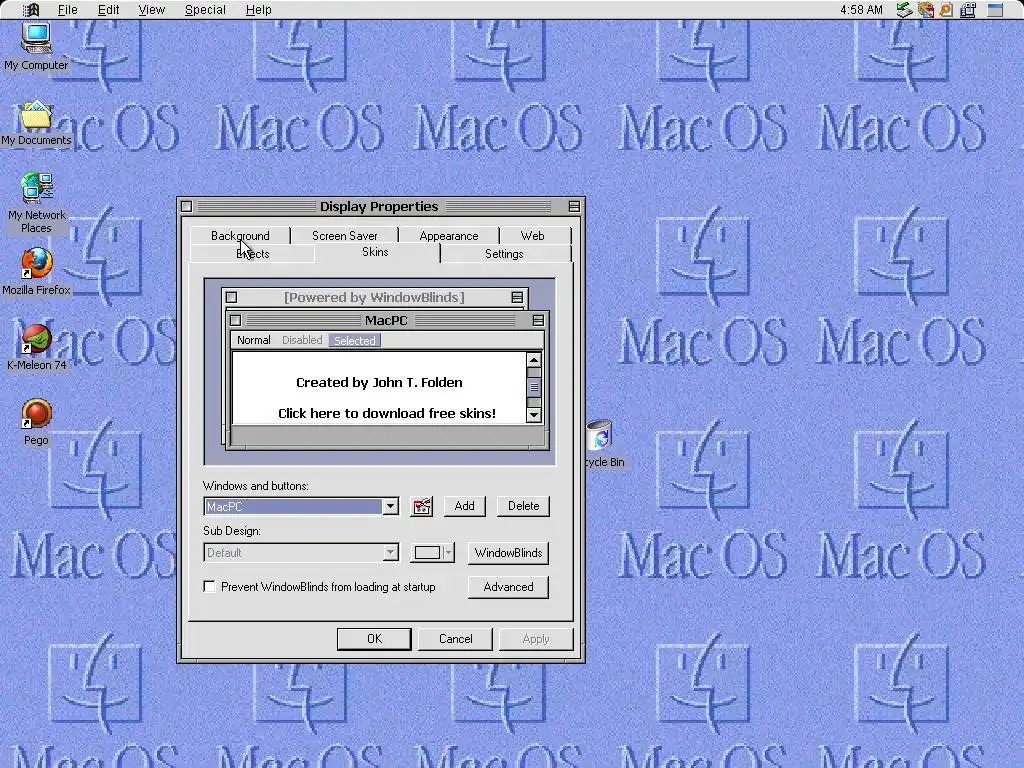Switch to the Settings tab
The image size is (1024, 768).
pyautogui.click(x=504, y=253)
